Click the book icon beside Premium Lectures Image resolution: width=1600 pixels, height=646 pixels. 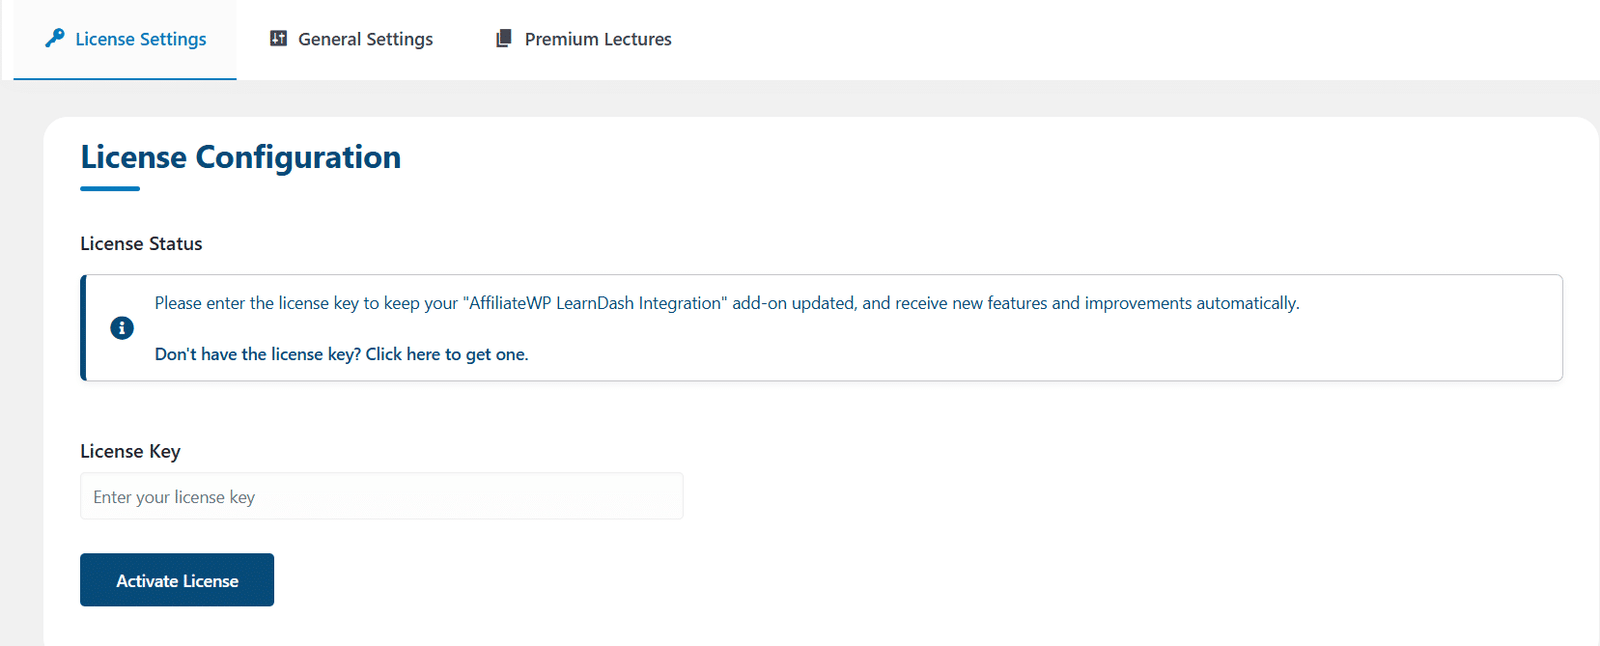pyautogui.click(x=504, y=38)
